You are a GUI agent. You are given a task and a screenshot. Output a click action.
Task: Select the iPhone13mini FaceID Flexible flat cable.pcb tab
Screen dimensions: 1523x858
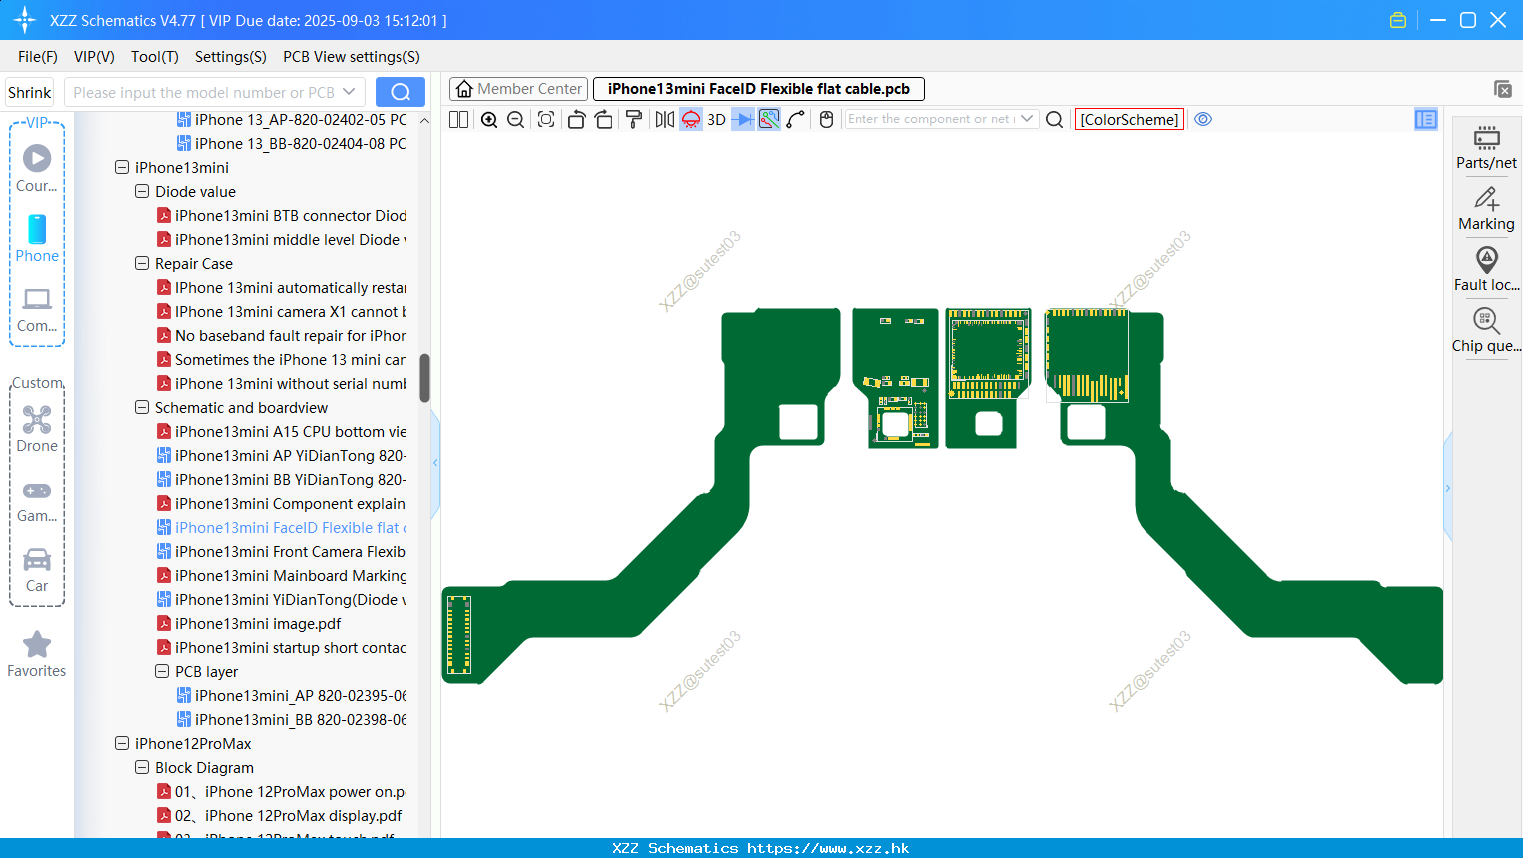pyautogui.click(x=759, y=89)
